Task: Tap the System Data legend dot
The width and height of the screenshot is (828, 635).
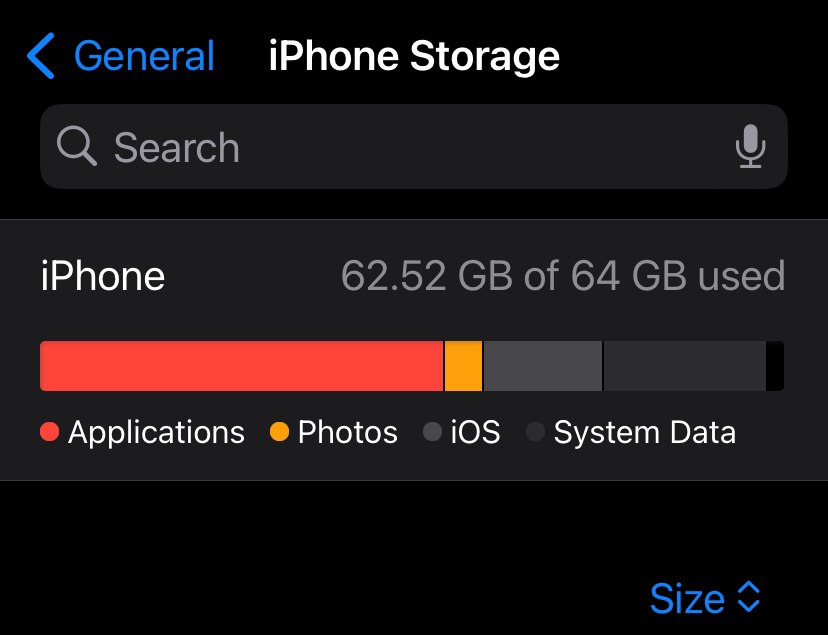Action: pyautogui.click(x=536, y=432)
